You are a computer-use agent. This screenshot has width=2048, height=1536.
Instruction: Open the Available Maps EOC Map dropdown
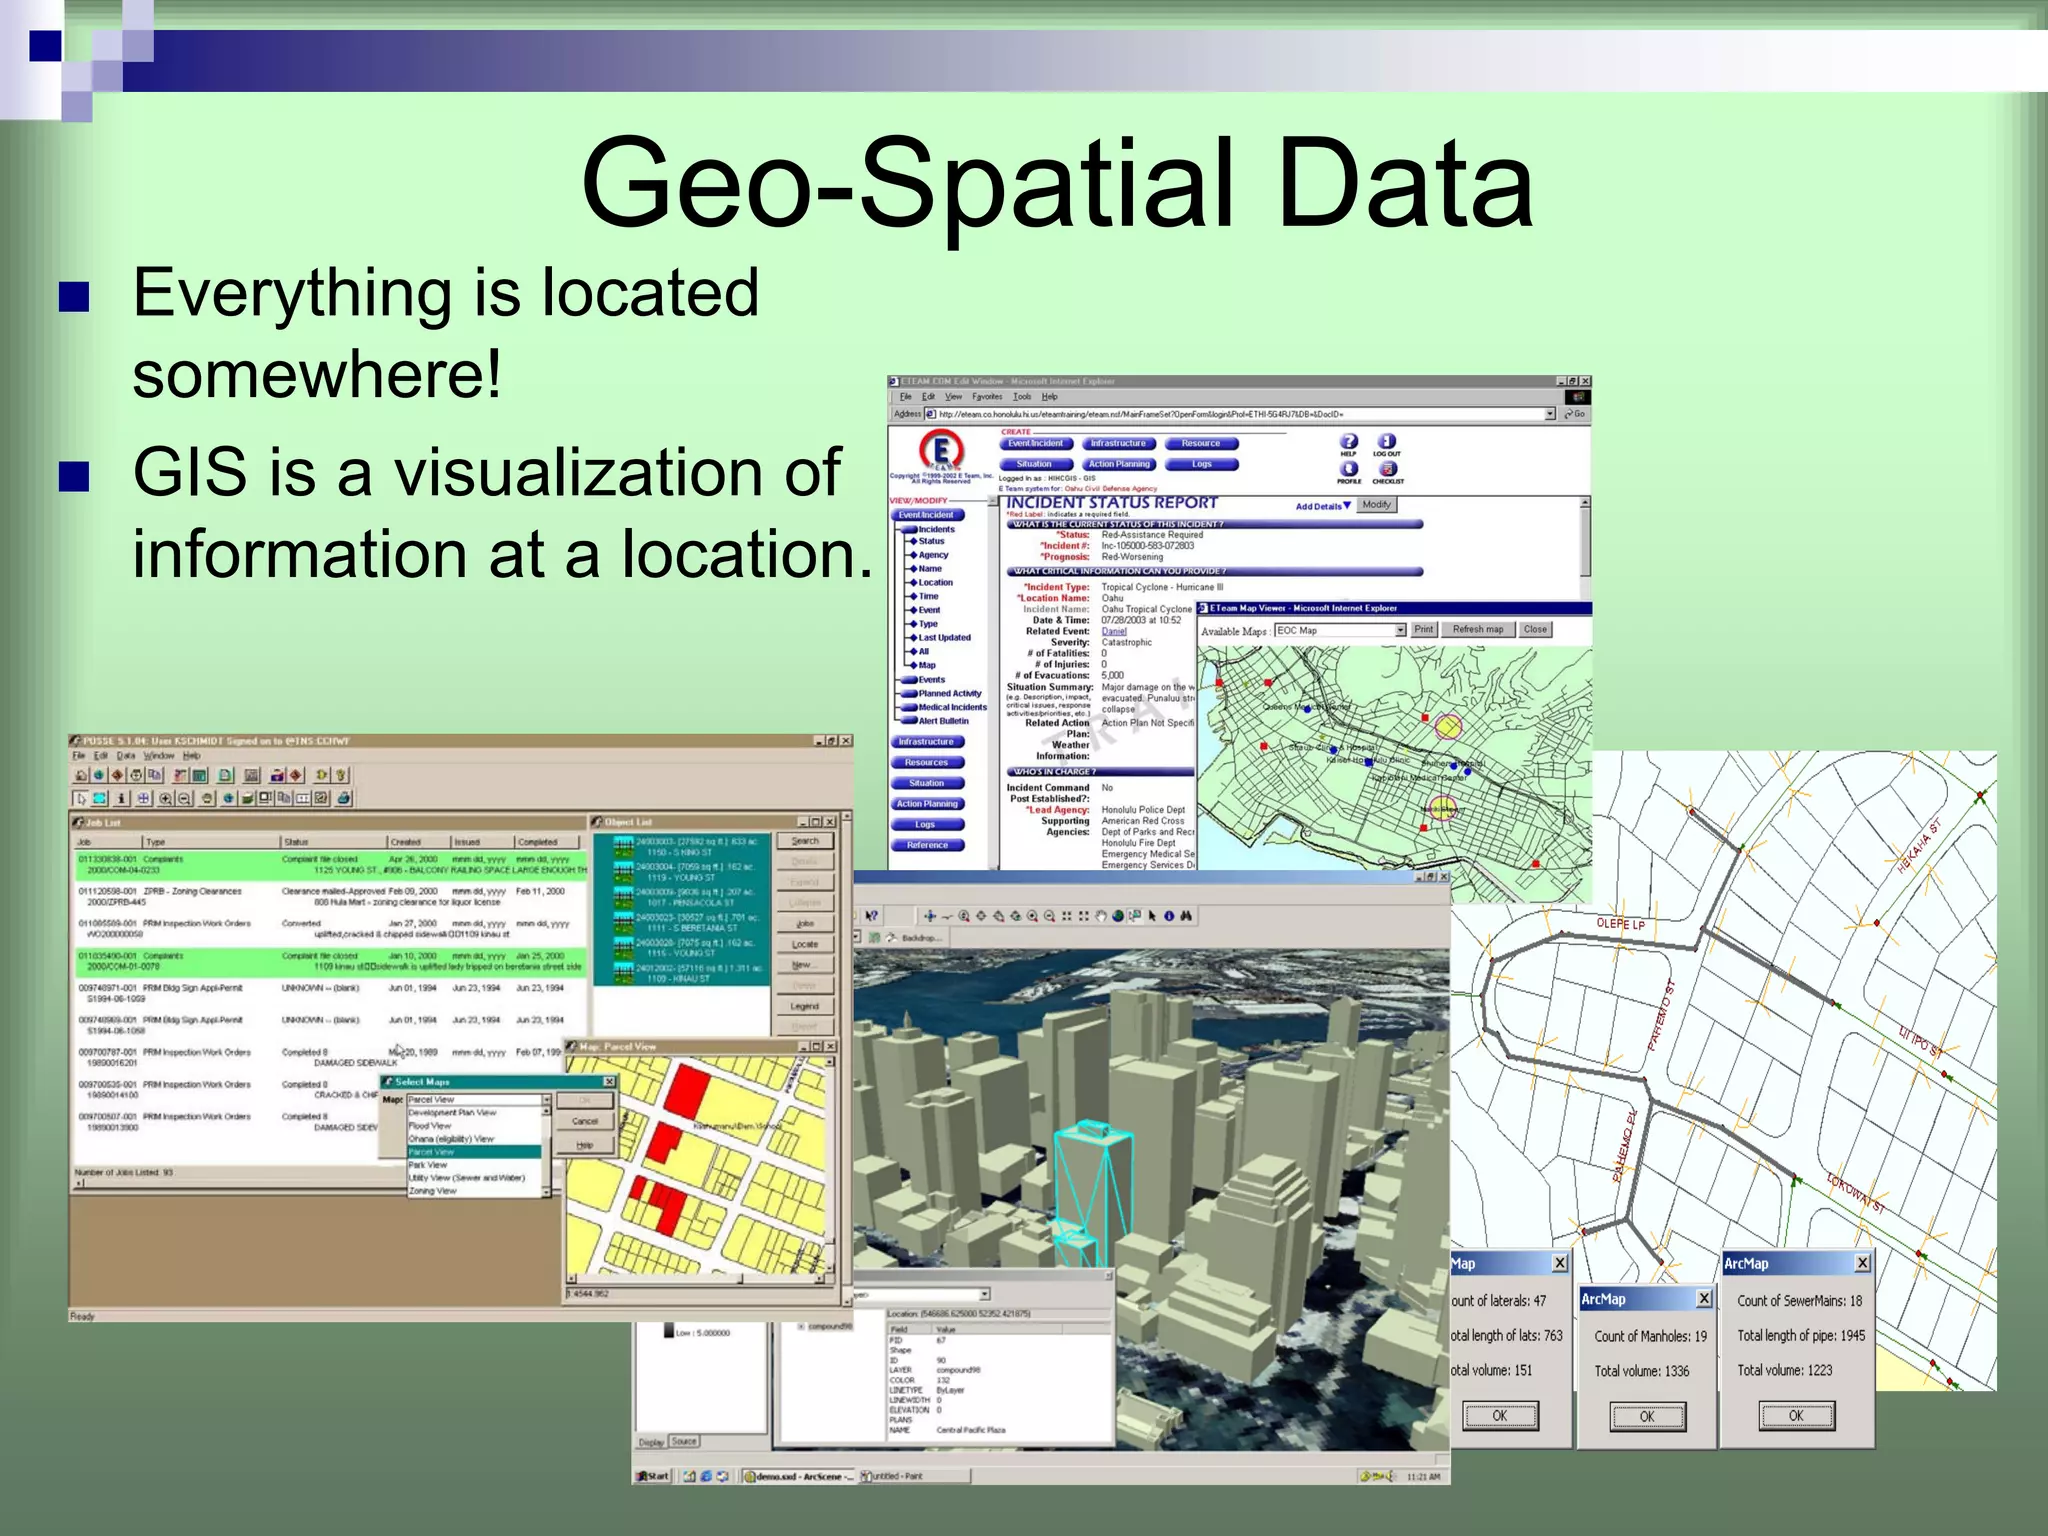1400,630
